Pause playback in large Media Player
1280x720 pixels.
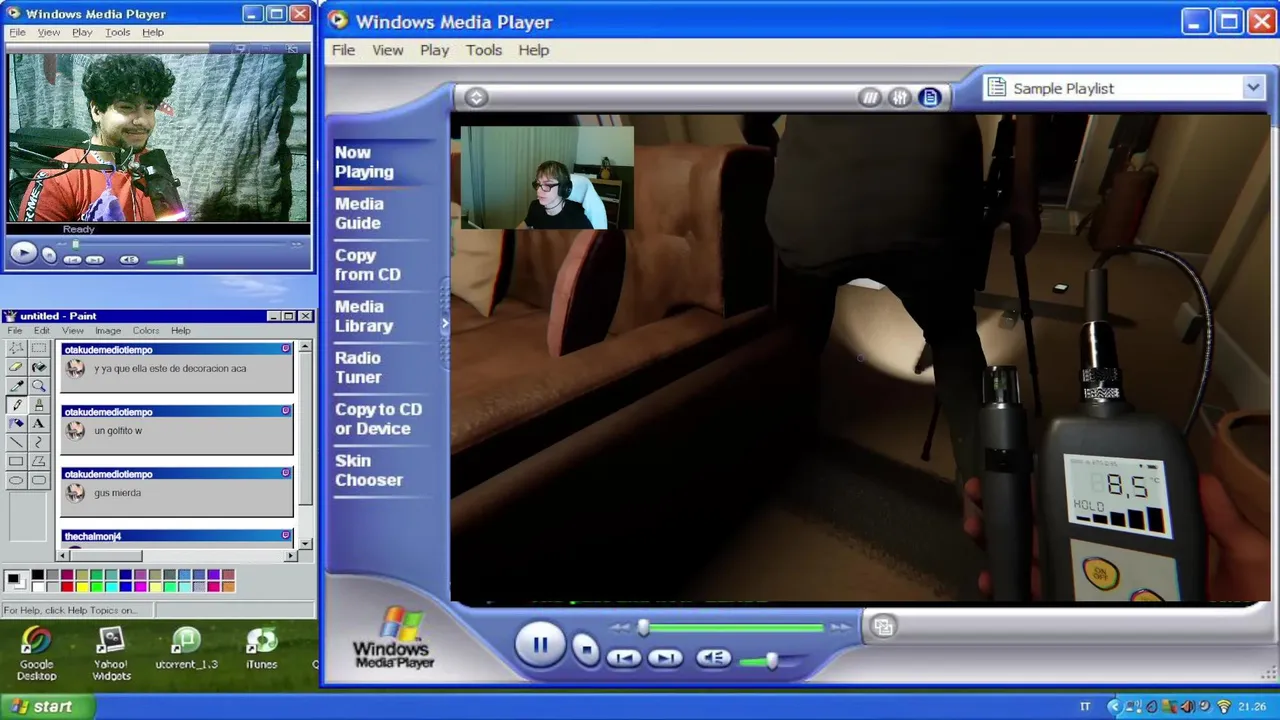point(540,645)
